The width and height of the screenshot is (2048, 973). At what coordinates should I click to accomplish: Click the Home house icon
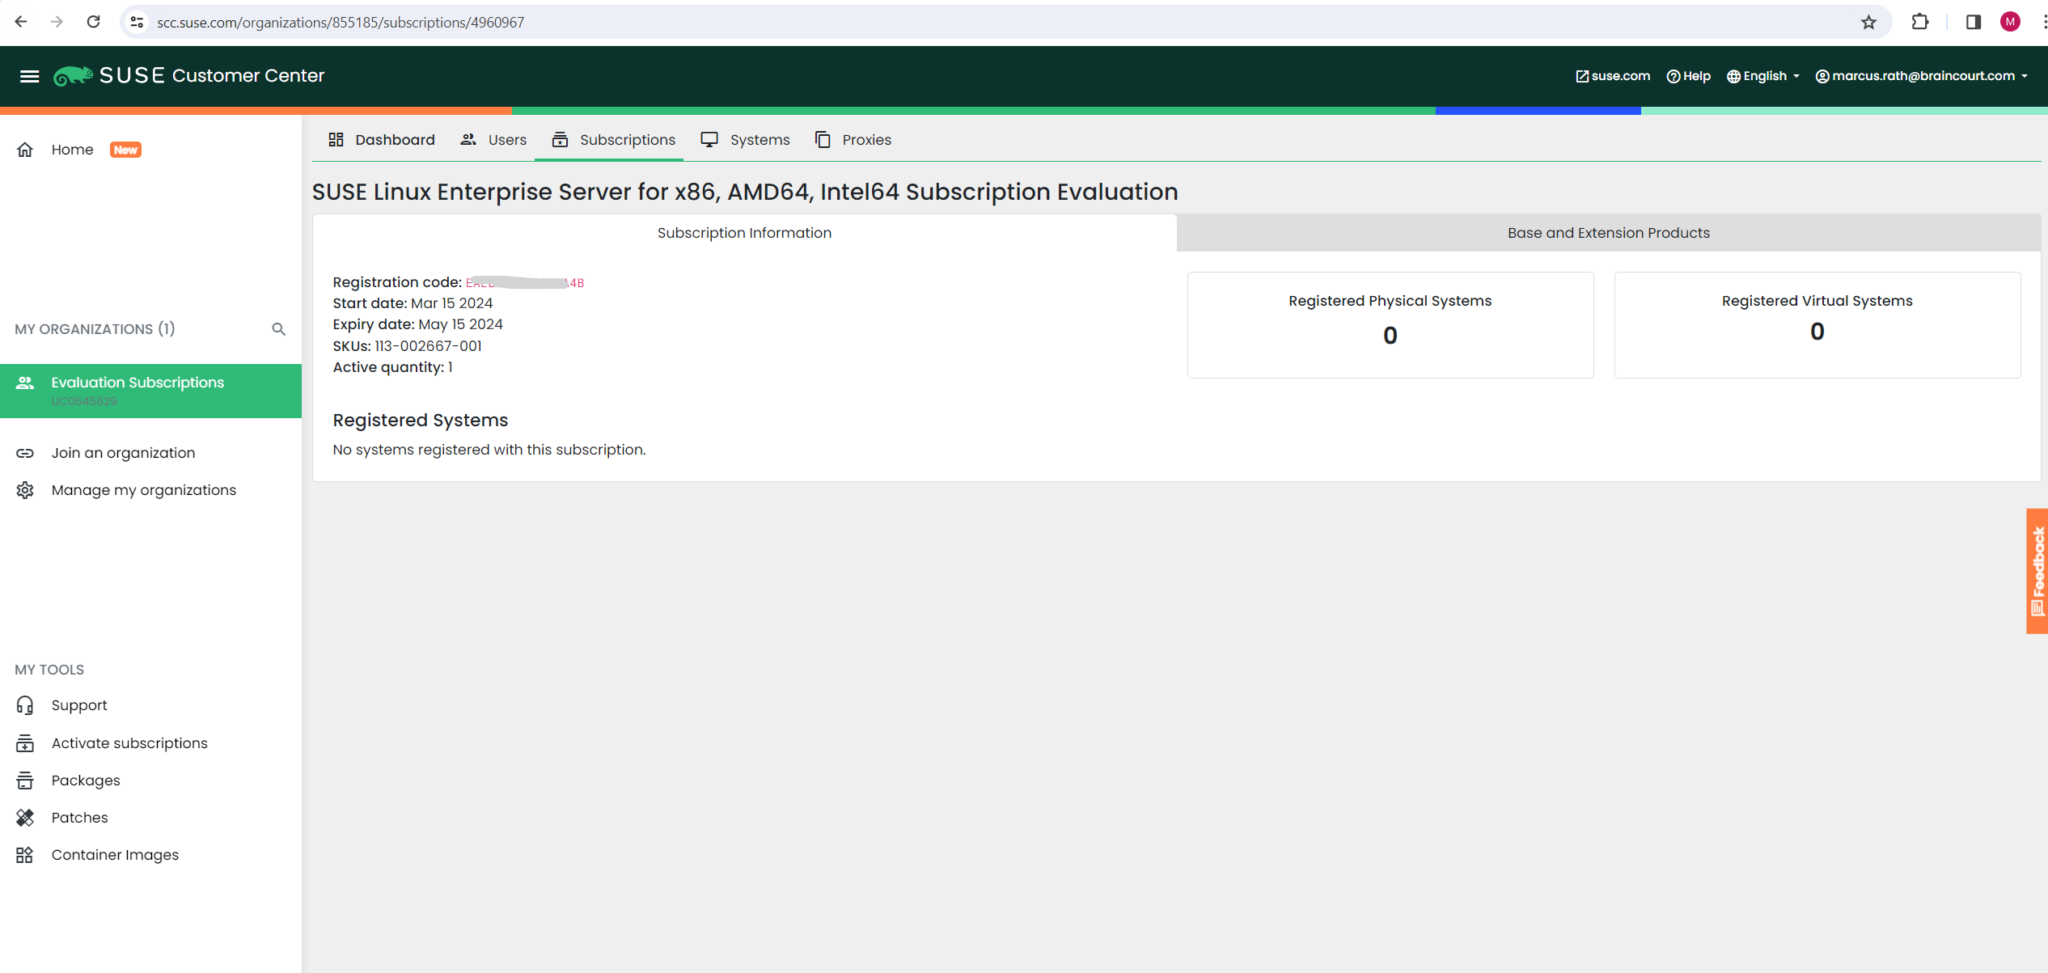tap(24, 148)
